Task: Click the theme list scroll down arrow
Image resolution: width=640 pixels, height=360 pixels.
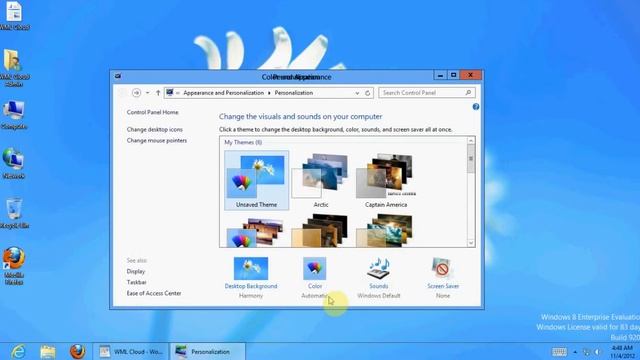Action: 471,243
